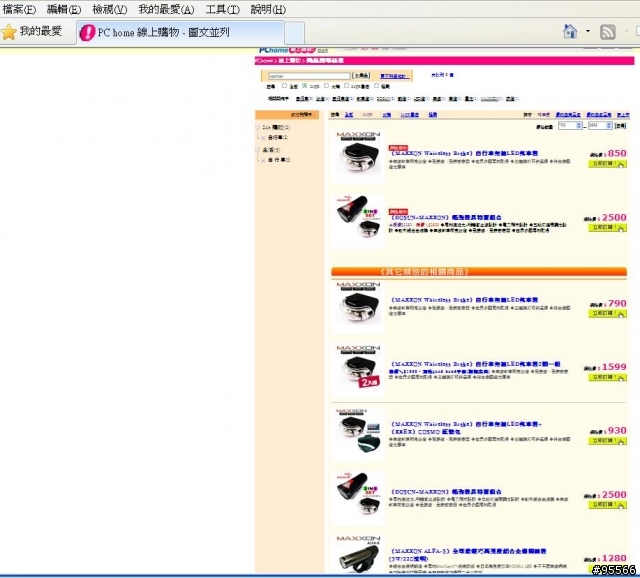The width and height of the screenshot is (640, 578).
Task: Click order button under first 2500 price
Action: coord(607,228)
